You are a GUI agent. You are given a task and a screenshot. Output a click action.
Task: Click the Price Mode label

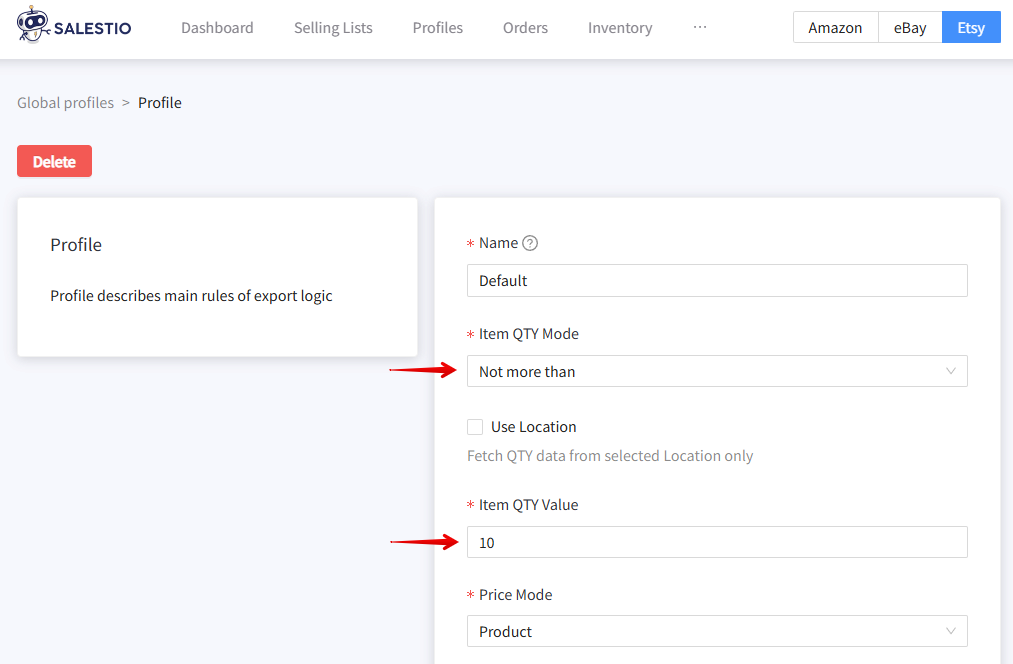click(x=516, y=595)
